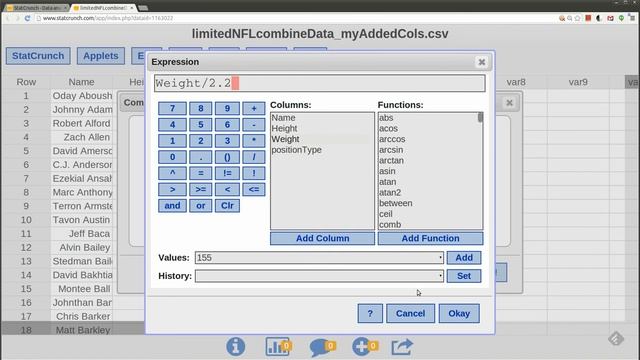Viewport: 640px width, 360px height.
Task: Open the comments speech bubble icon
Action: click(x=322, y=347)
